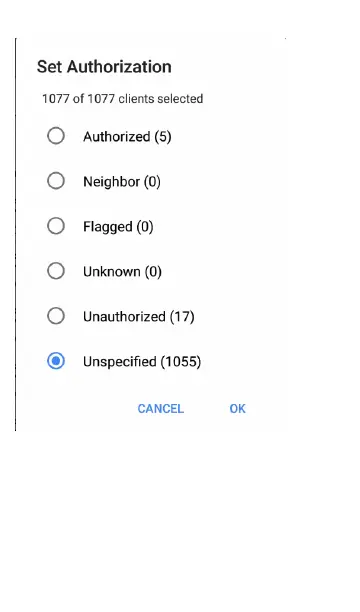Click the Unauthorized (17) option label
This screenshot has width=360, height=612.
tap(139, 316)
